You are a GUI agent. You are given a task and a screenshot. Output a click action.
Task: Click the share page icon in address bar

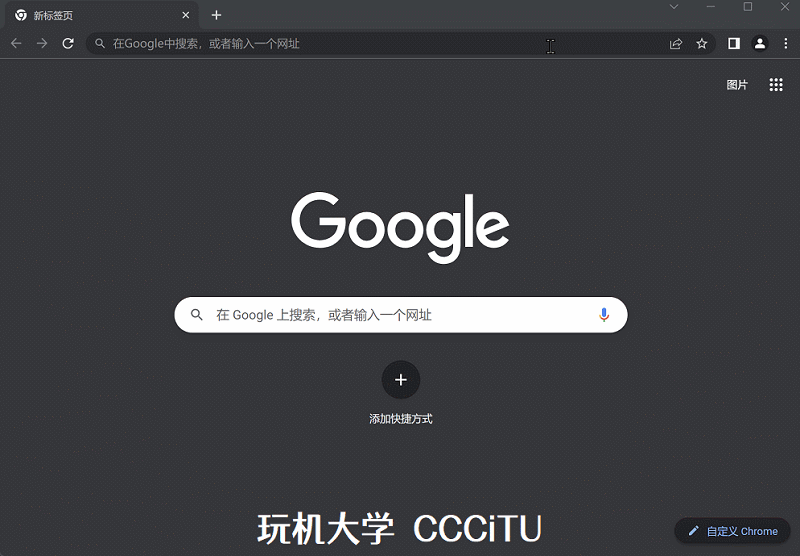pyautogui.click(x=676, y=44)
